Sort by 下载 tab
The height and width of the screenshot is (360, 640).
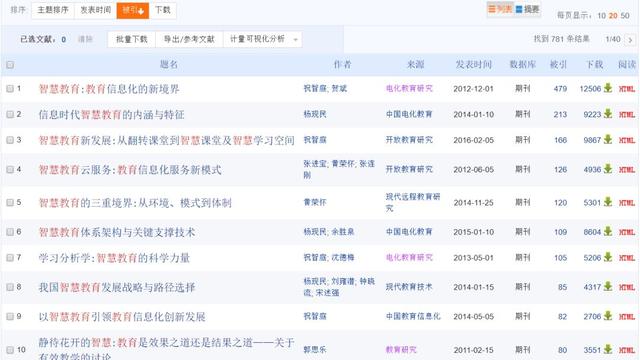click(x=162, y=10)
